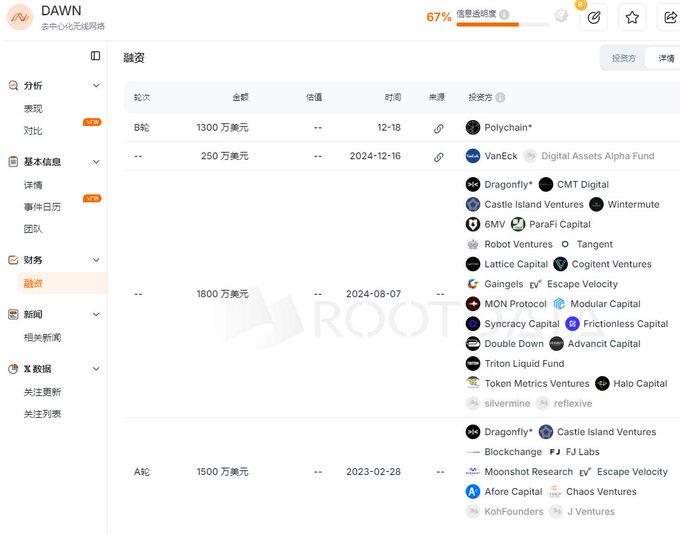Collapse the 基本信息 sidebar section
This screenshot has height=534, width=680.
click(x=96, y=162)
